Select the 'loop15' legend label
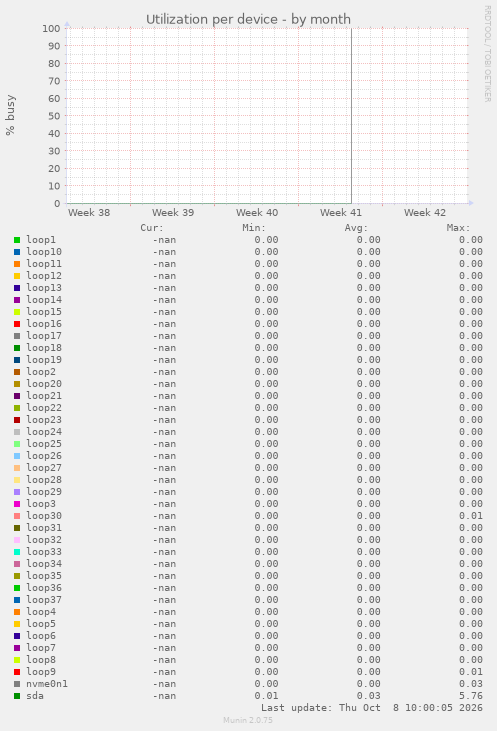497x731 pixels. pyautogui.click(x=44, y=312)
